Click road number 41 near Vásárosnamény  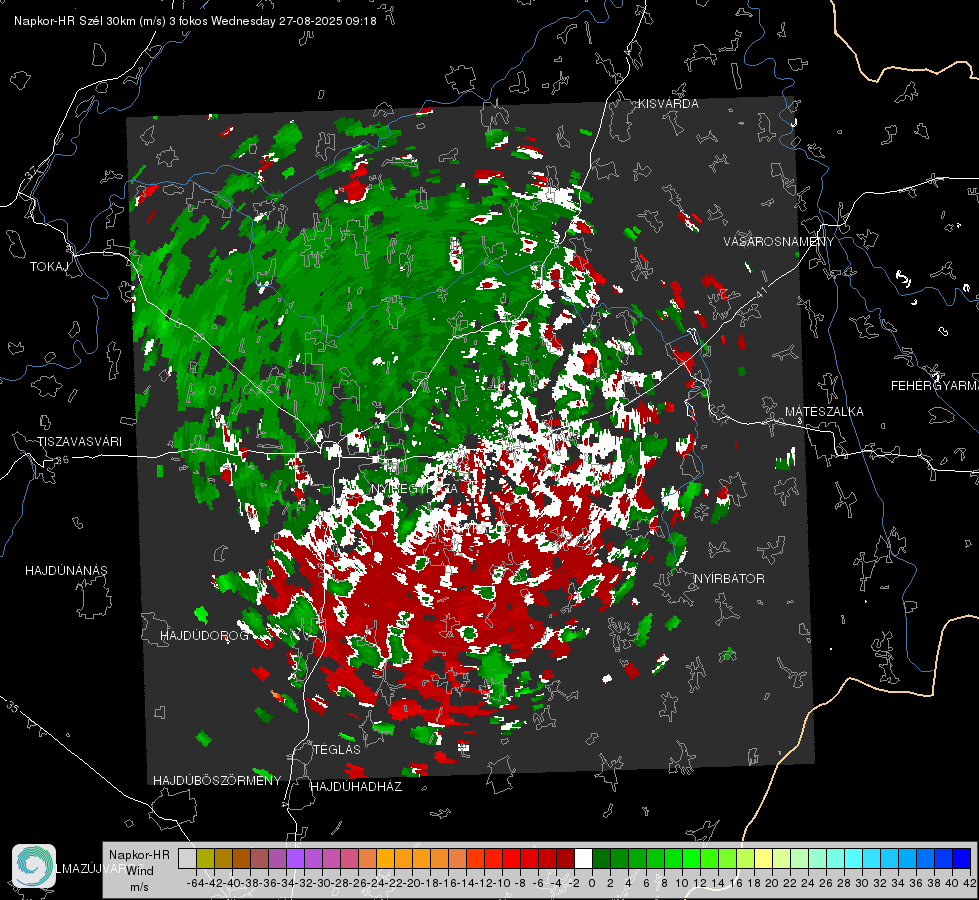(x=761, y=292)
